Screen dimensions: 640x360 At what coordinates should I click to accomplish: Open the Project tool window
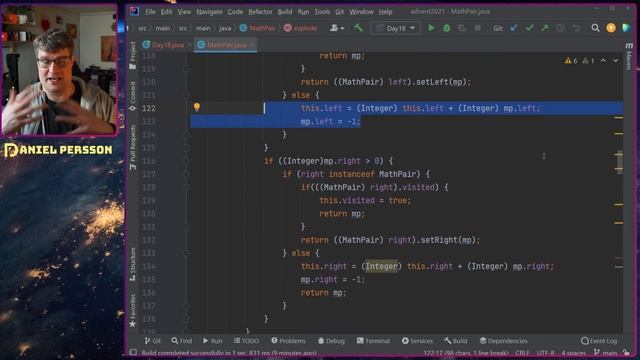click(x=133, y=56)
